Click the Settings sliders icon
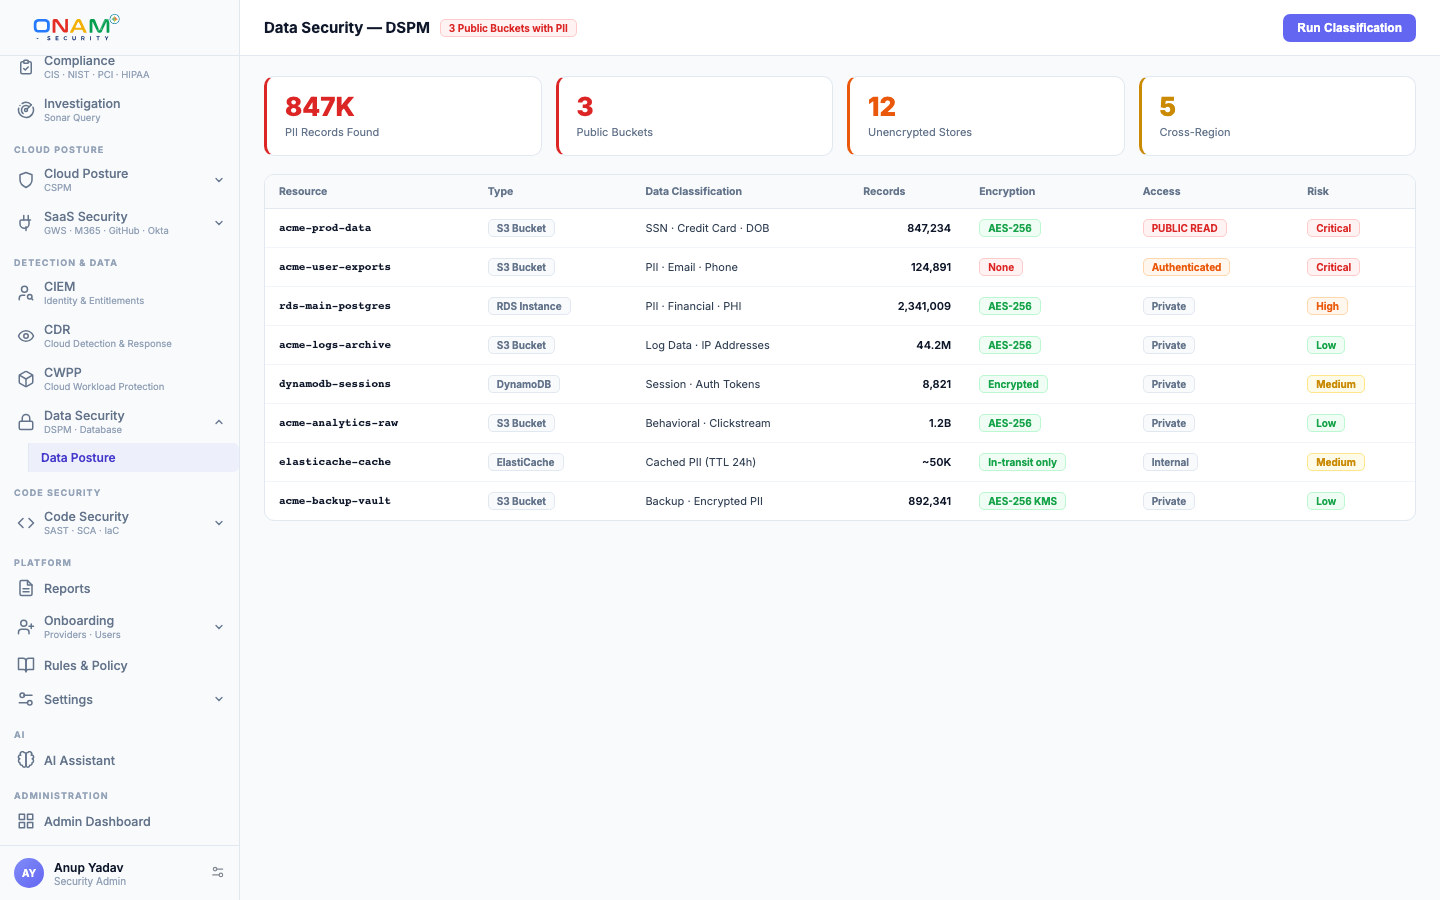The image size is (1440, 900). tap(26, 699)
